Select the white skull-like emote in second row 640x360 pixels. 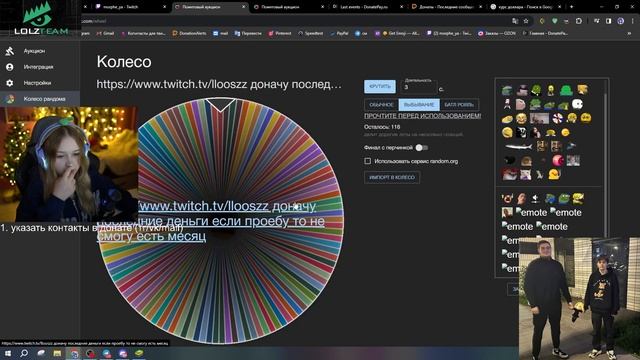pos(577,104)
